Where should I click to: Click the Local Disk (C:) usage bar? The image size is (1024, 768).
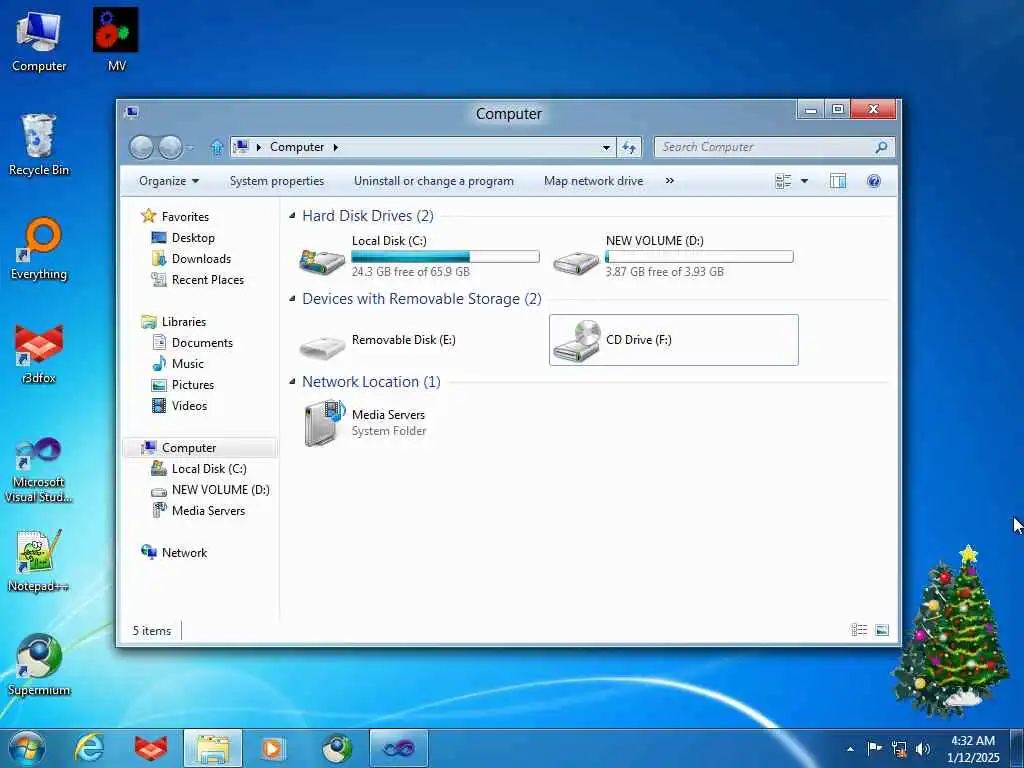click(x=445, y=256)
